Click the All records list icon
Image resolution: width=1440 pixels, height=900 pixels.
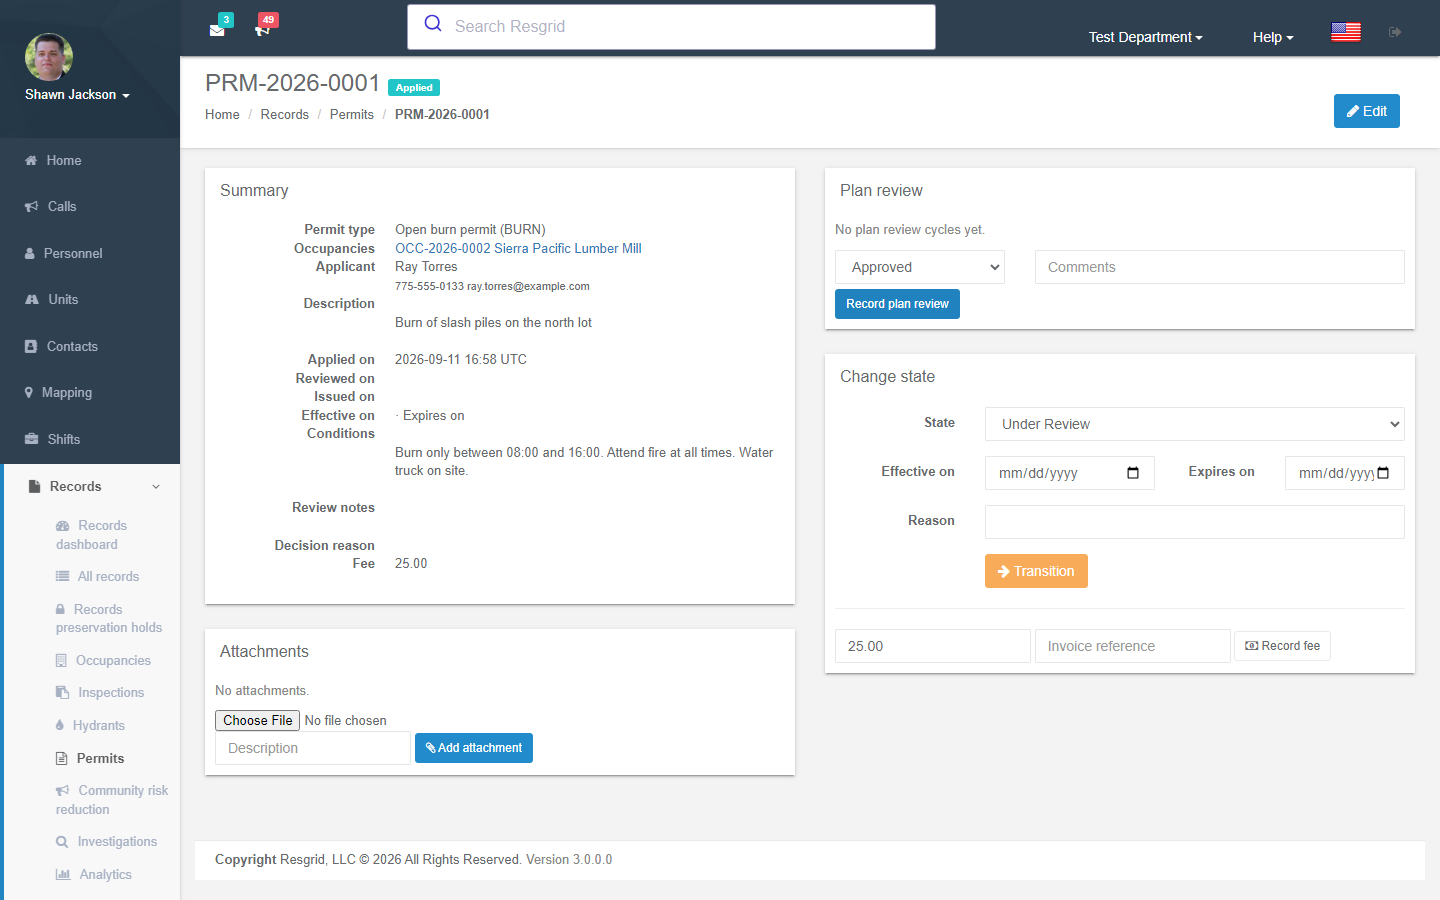tap(62, 577)
